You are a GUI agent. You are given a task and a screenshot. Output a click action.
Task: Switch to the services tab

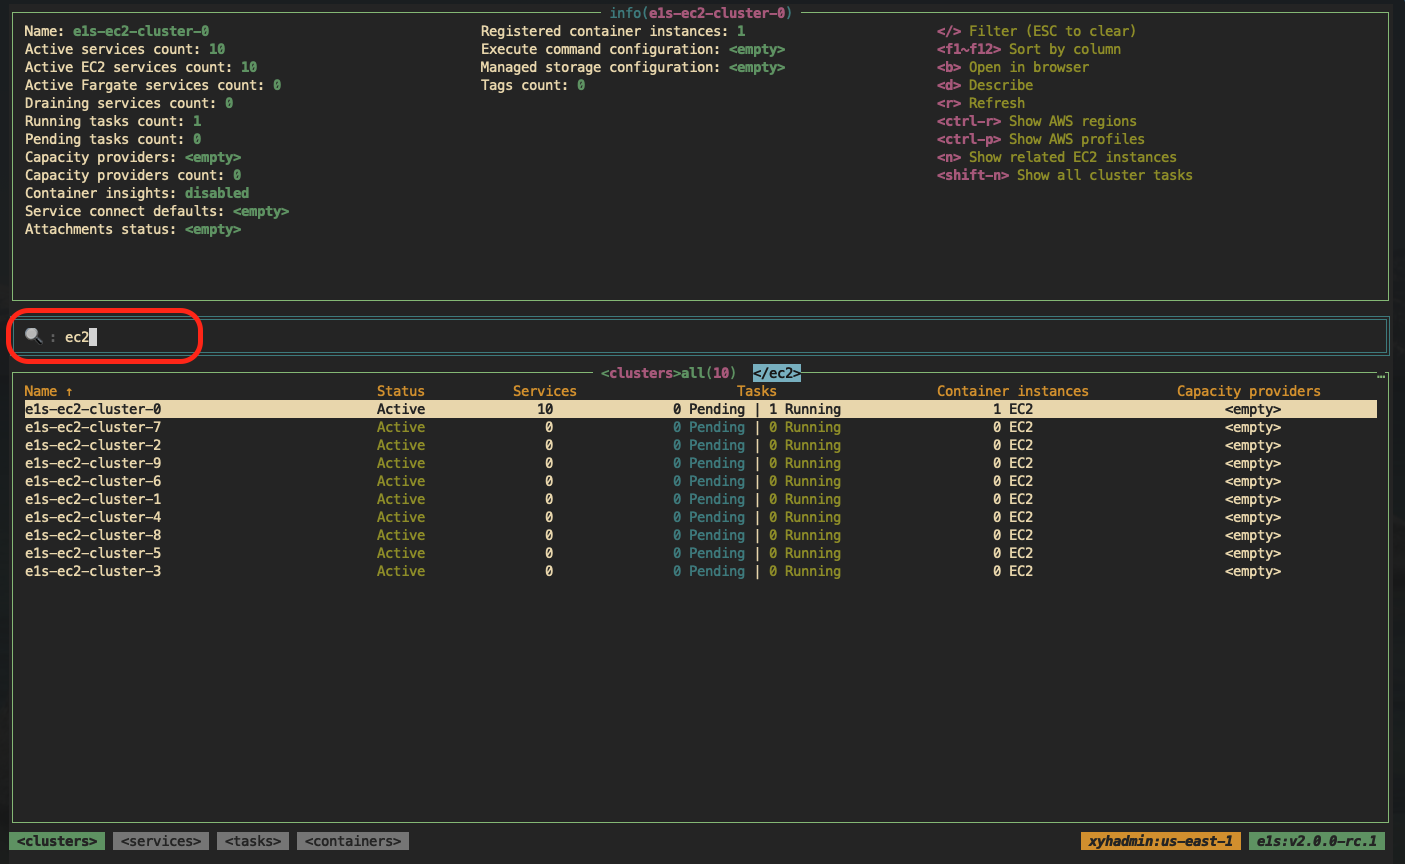(x=161, y=841)
